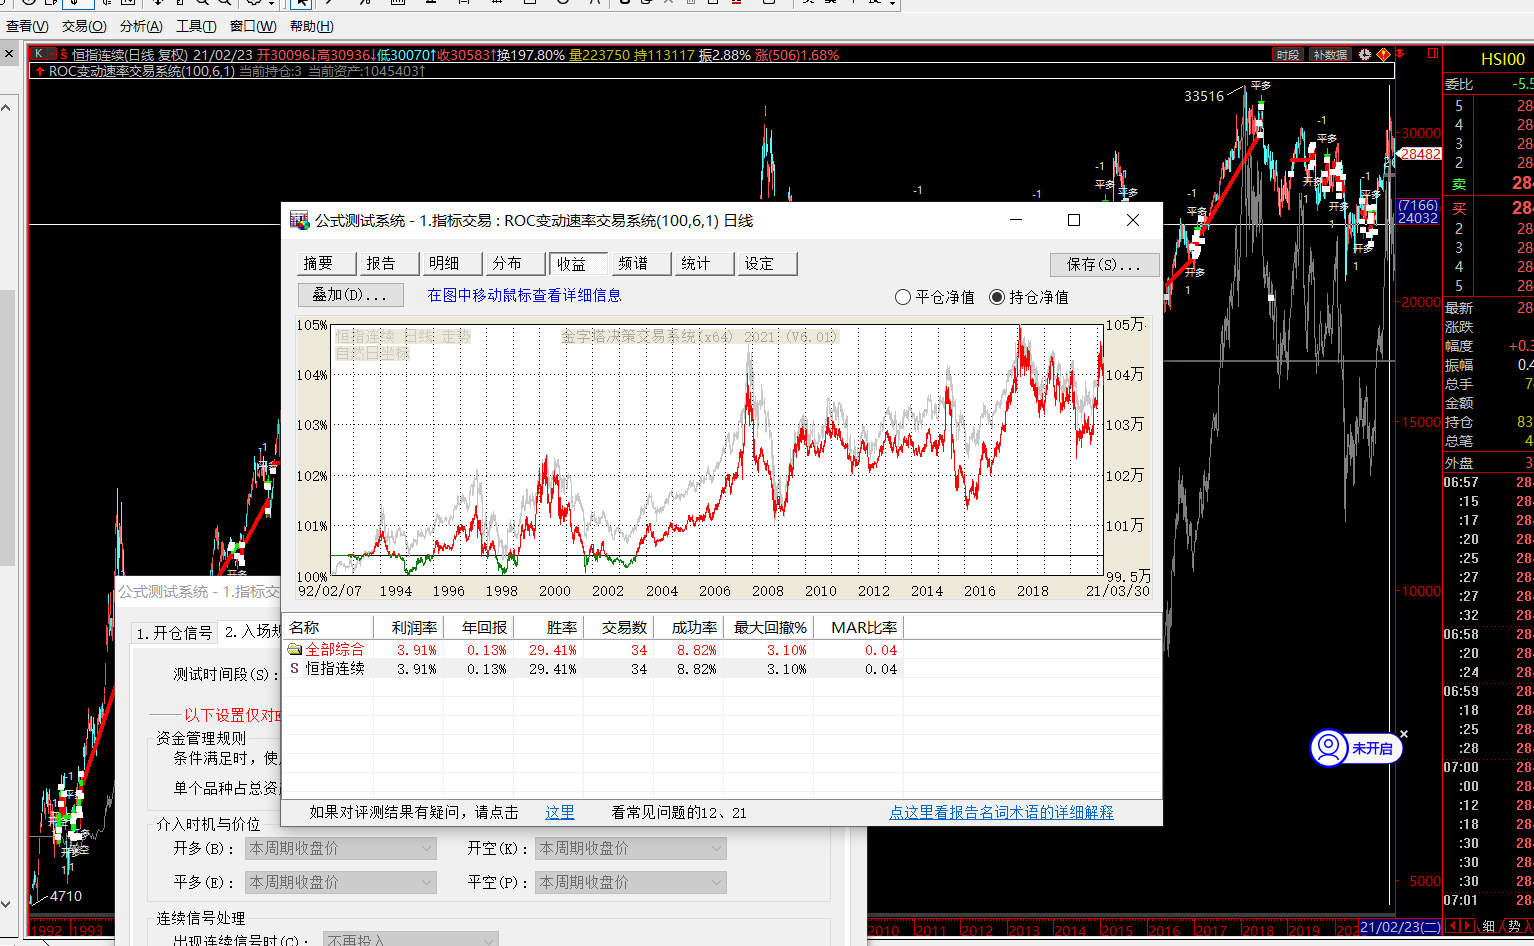Click the 24032 price tag on axis
Viewport: 1534px width, 946px height.
click(1418, 217)
